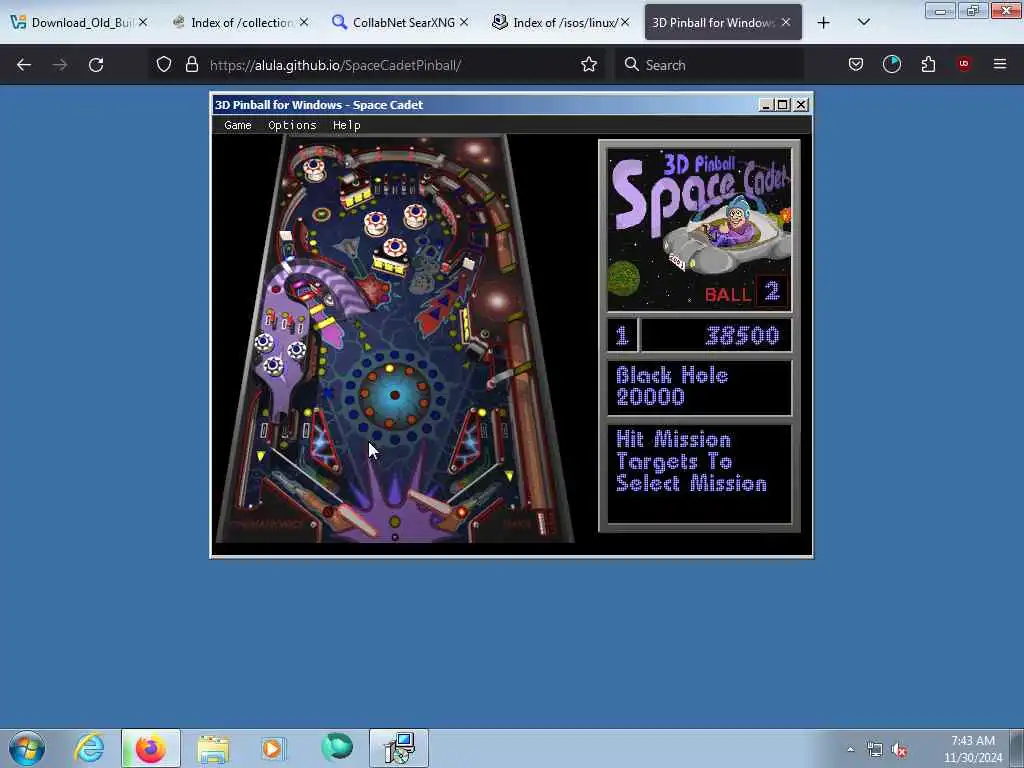Click the forward navigation arrow

(x=60, y=65)
